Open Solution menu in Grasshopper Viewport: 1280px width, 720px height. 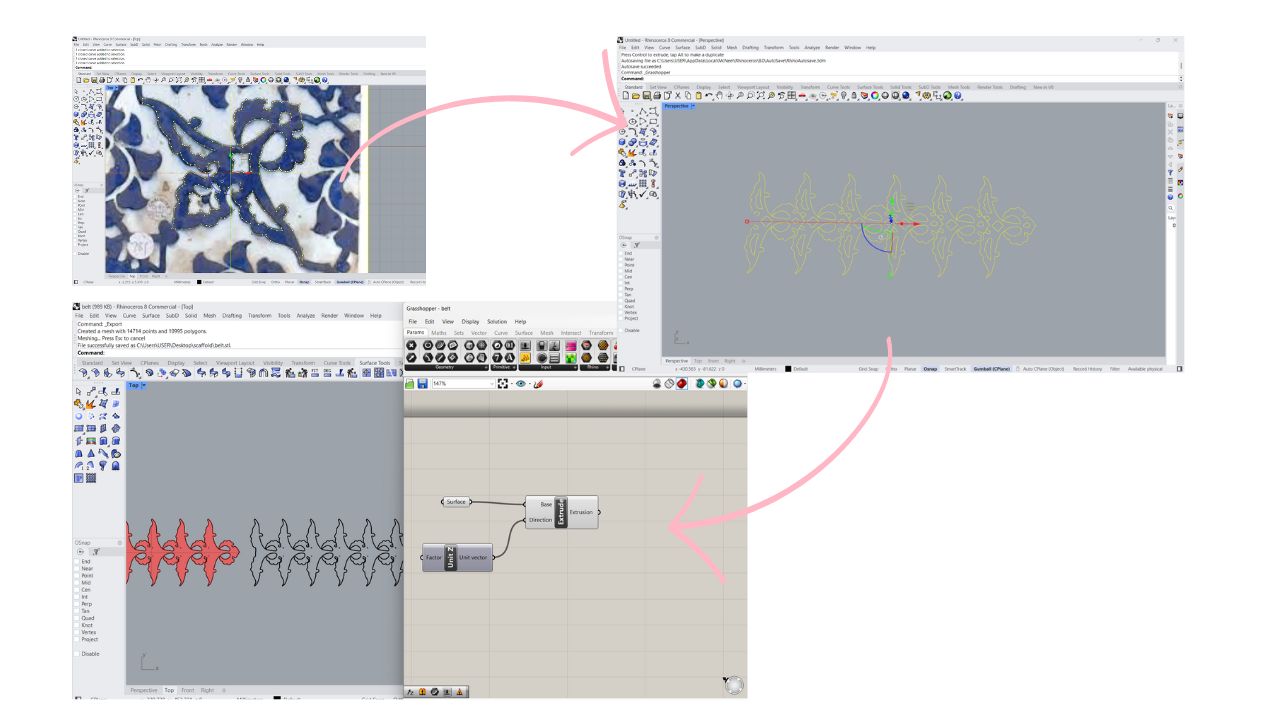pyautogui.click(x=496, y=321)
